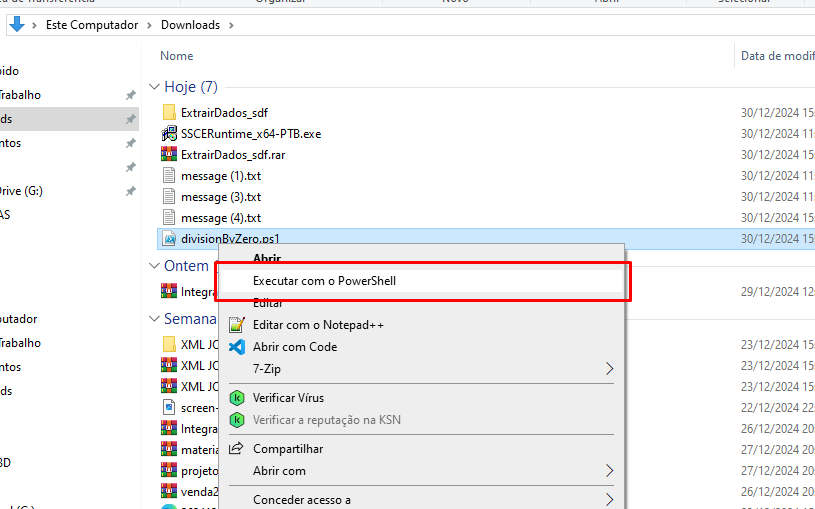Sort files by the Nome column header

[177, 56]
